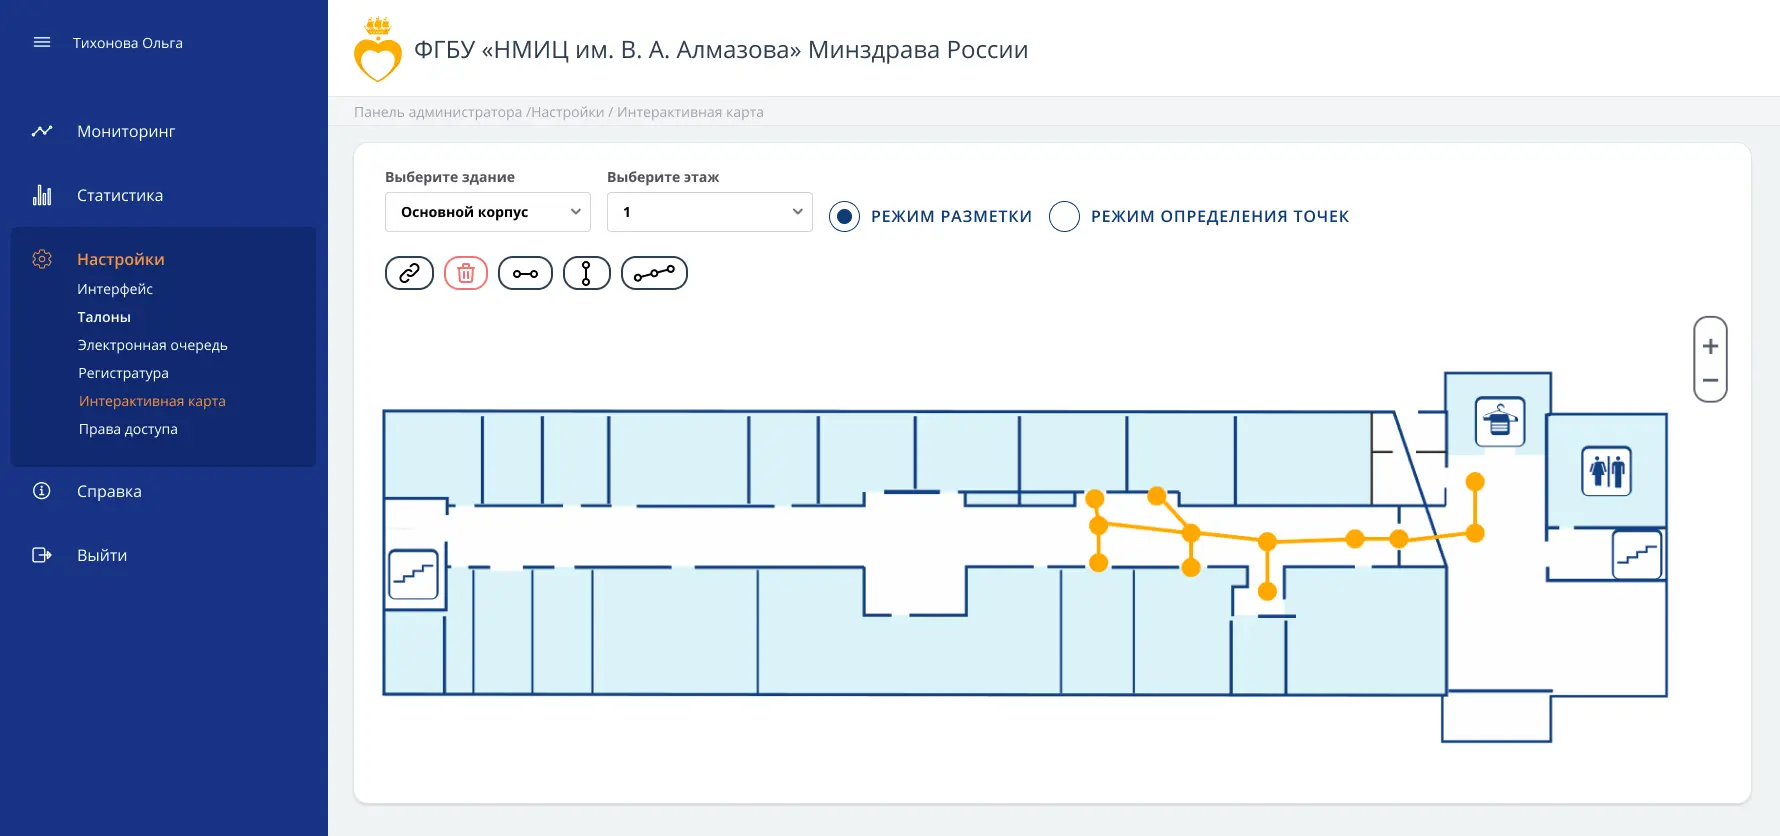
Task: Select the multi-point path tool
Action: click(654, 273)
